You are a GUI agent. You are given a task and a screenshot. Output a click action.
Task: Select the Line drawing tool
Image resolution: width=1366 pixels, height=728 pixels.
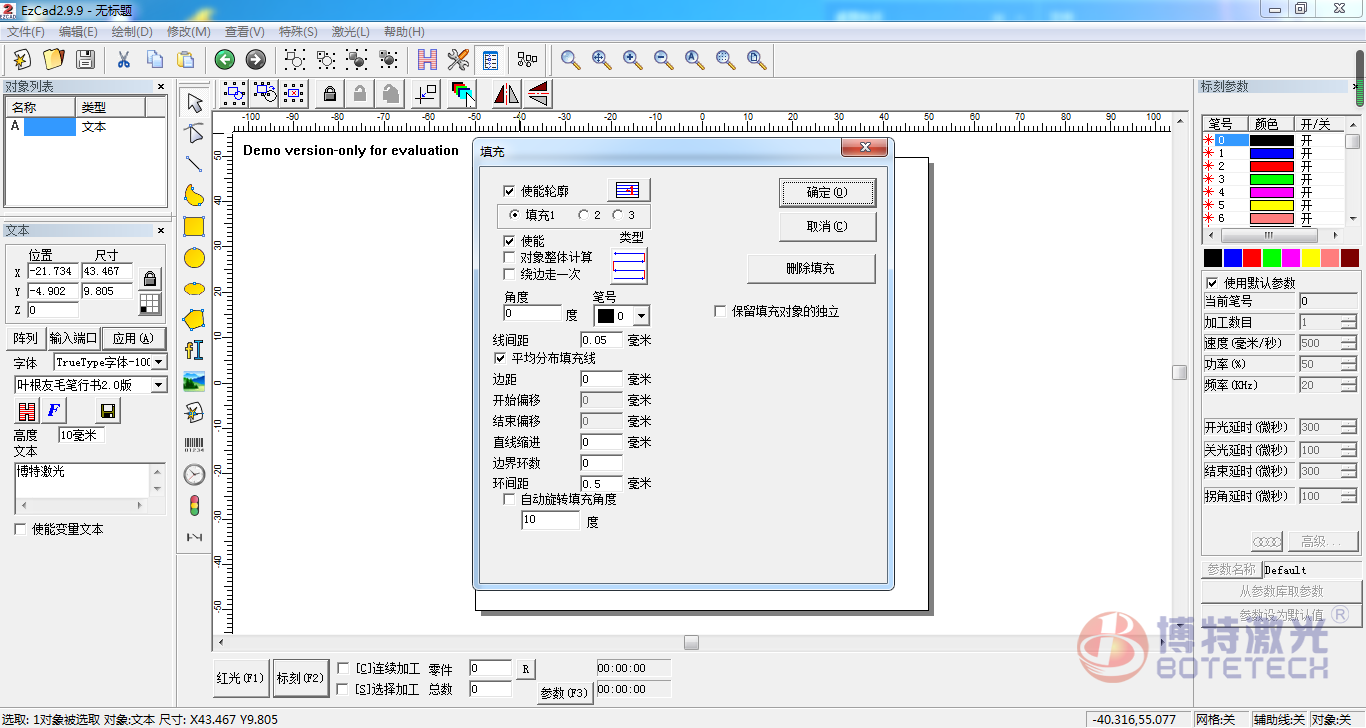[x=194, y=164]
